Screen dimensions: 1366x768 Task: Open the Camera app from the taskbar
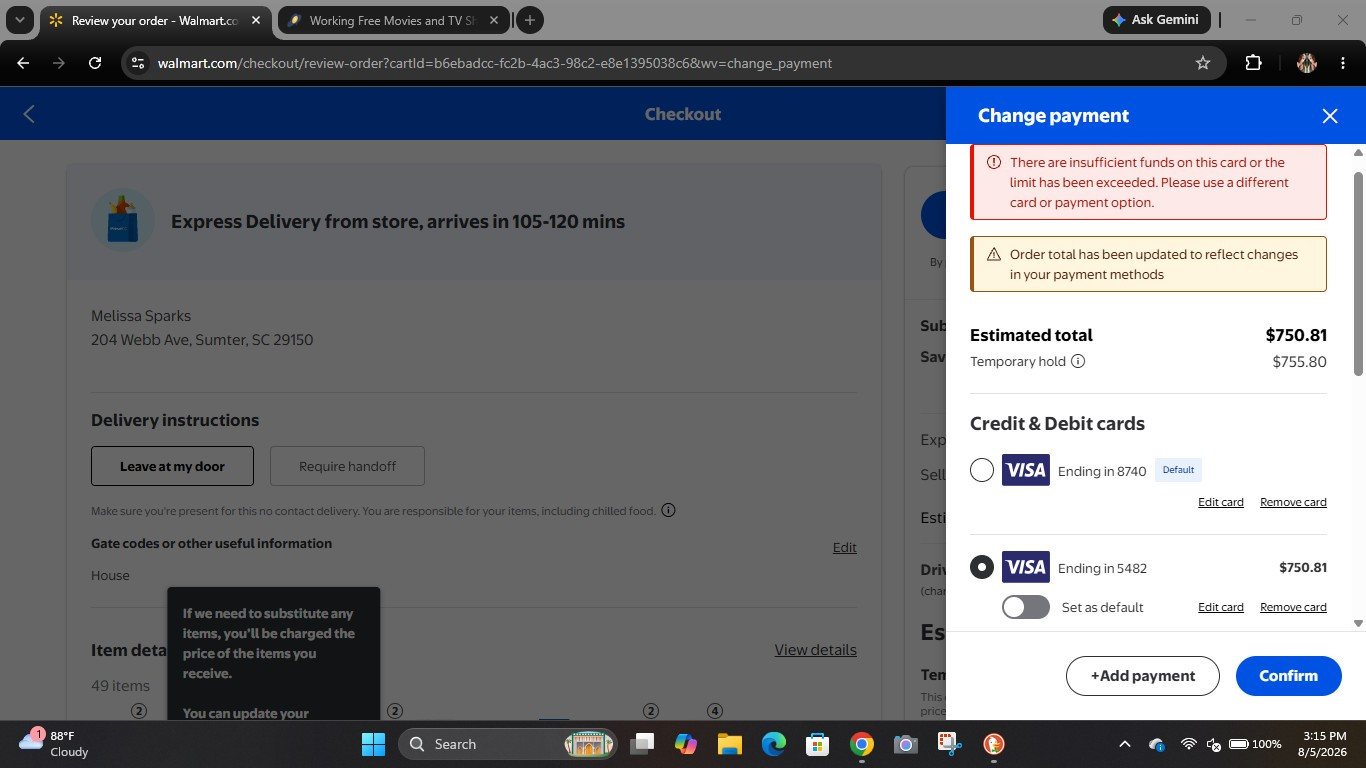(x=906, y=744)
